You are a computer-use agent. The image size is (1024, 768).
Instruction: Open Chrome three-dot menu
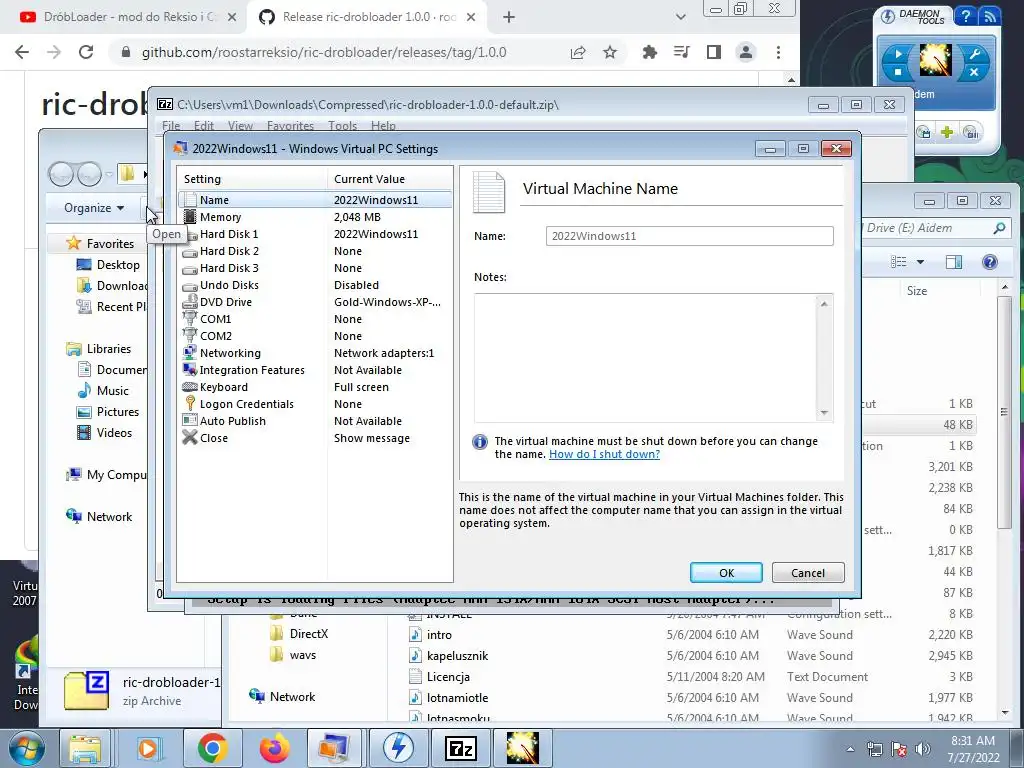[x=778, y=52]
